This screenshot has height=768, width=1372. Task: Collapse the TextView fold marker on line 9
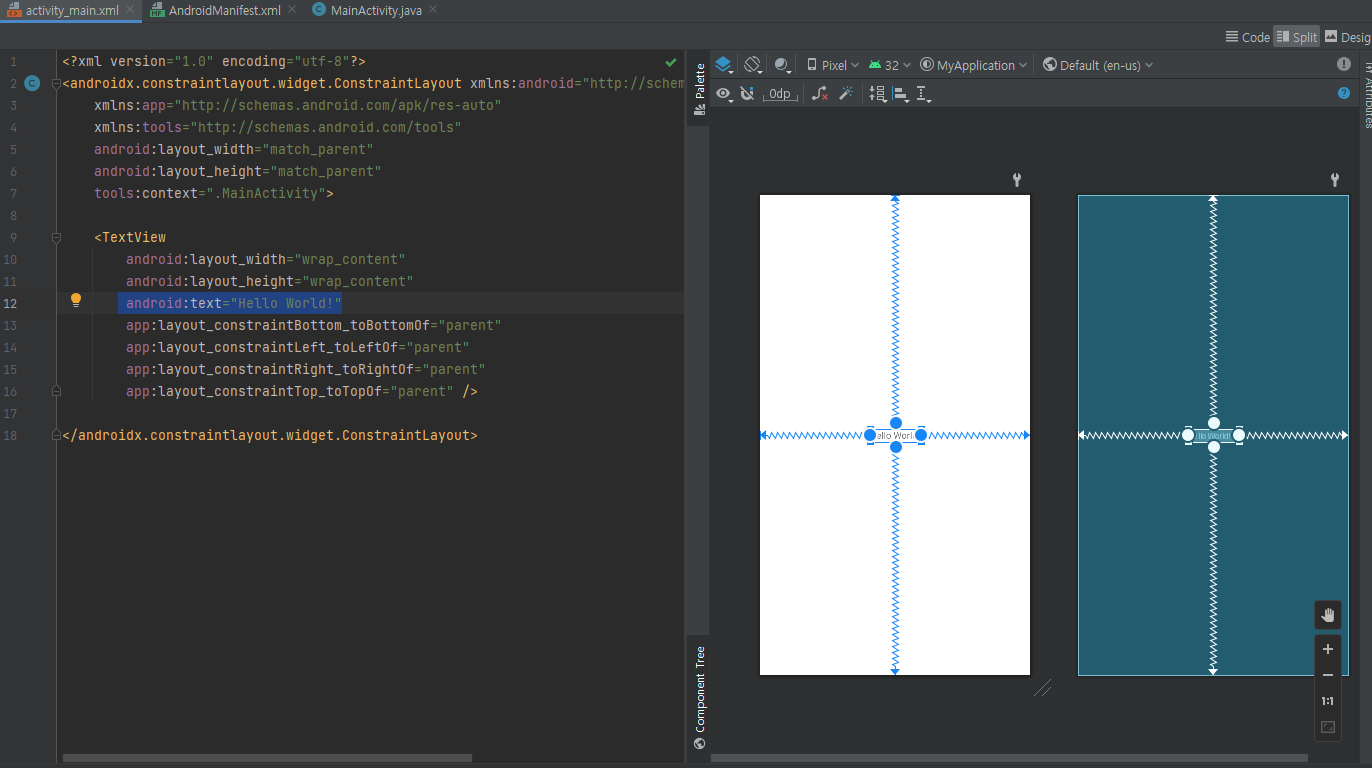point(56,237)
